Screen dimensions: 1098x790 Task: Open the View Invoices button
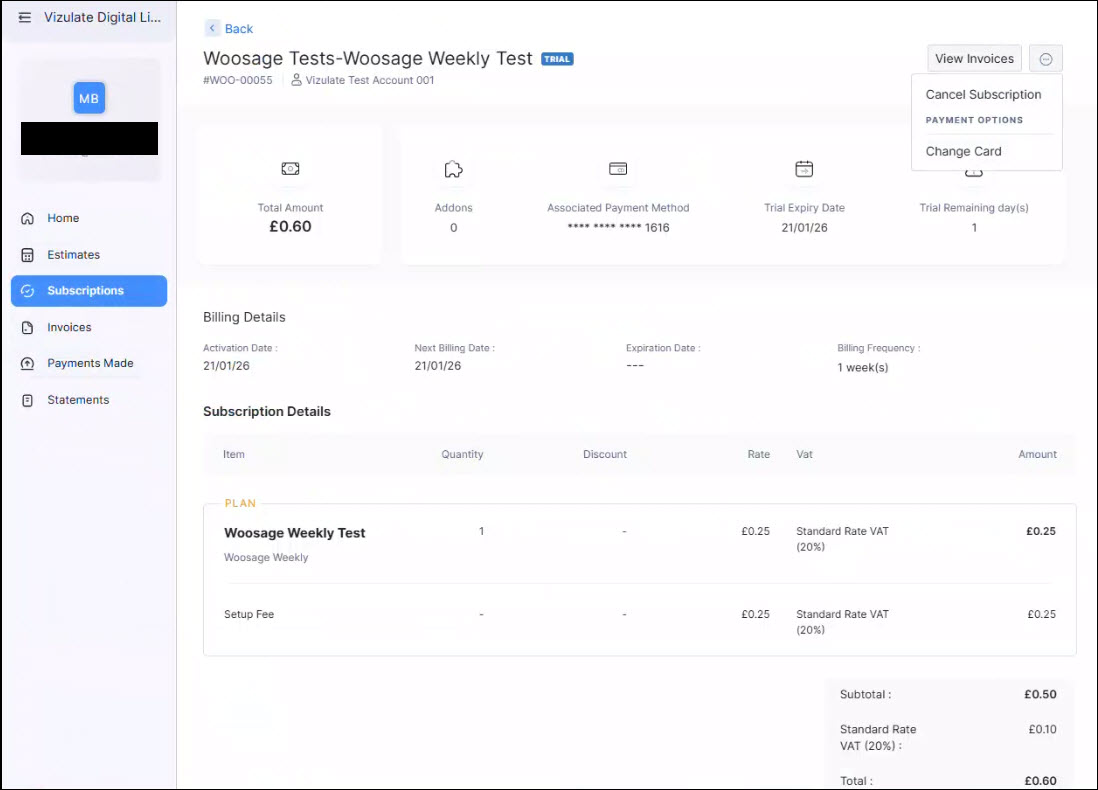point(974,59)
